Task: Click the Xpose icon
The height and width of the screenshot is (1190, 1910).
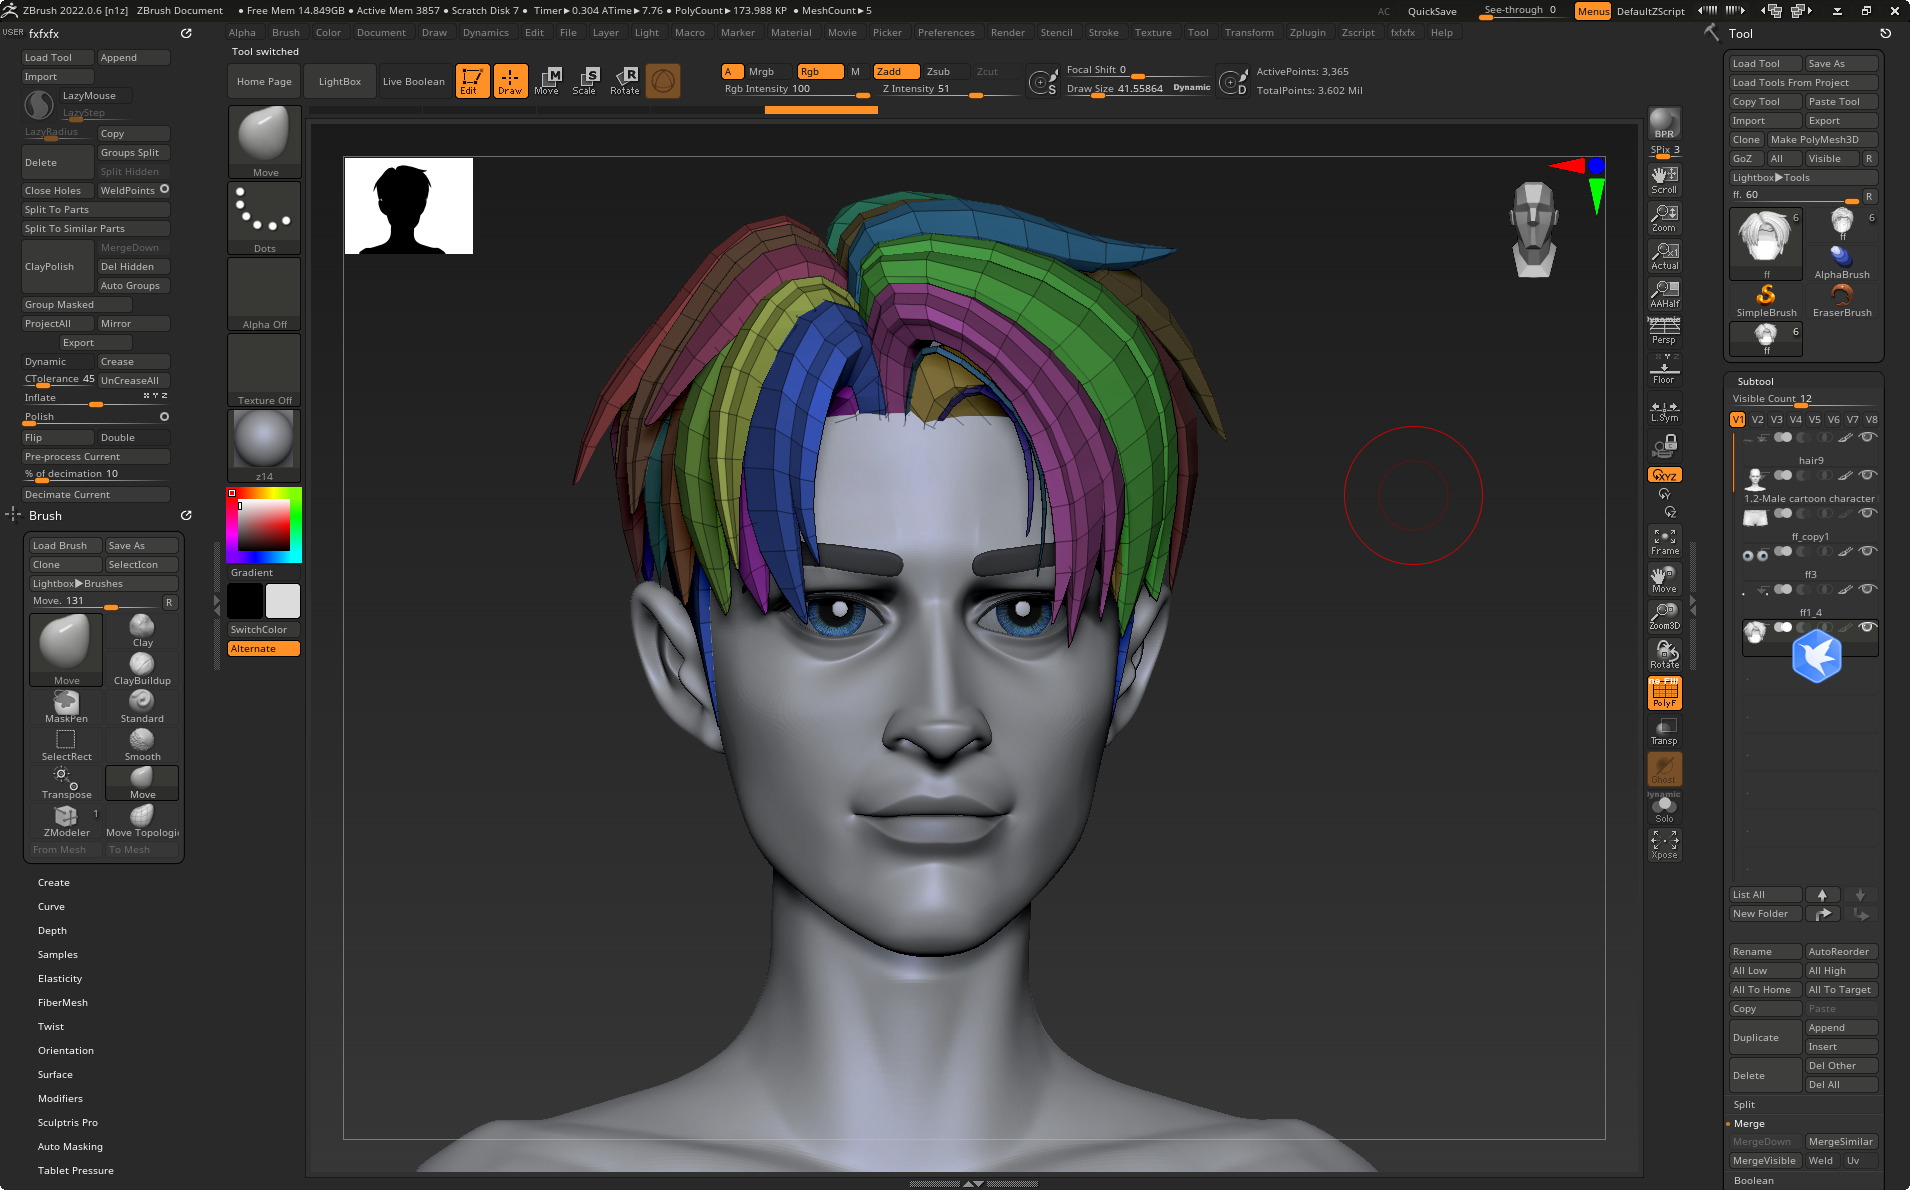Action: click(1664, 845)
